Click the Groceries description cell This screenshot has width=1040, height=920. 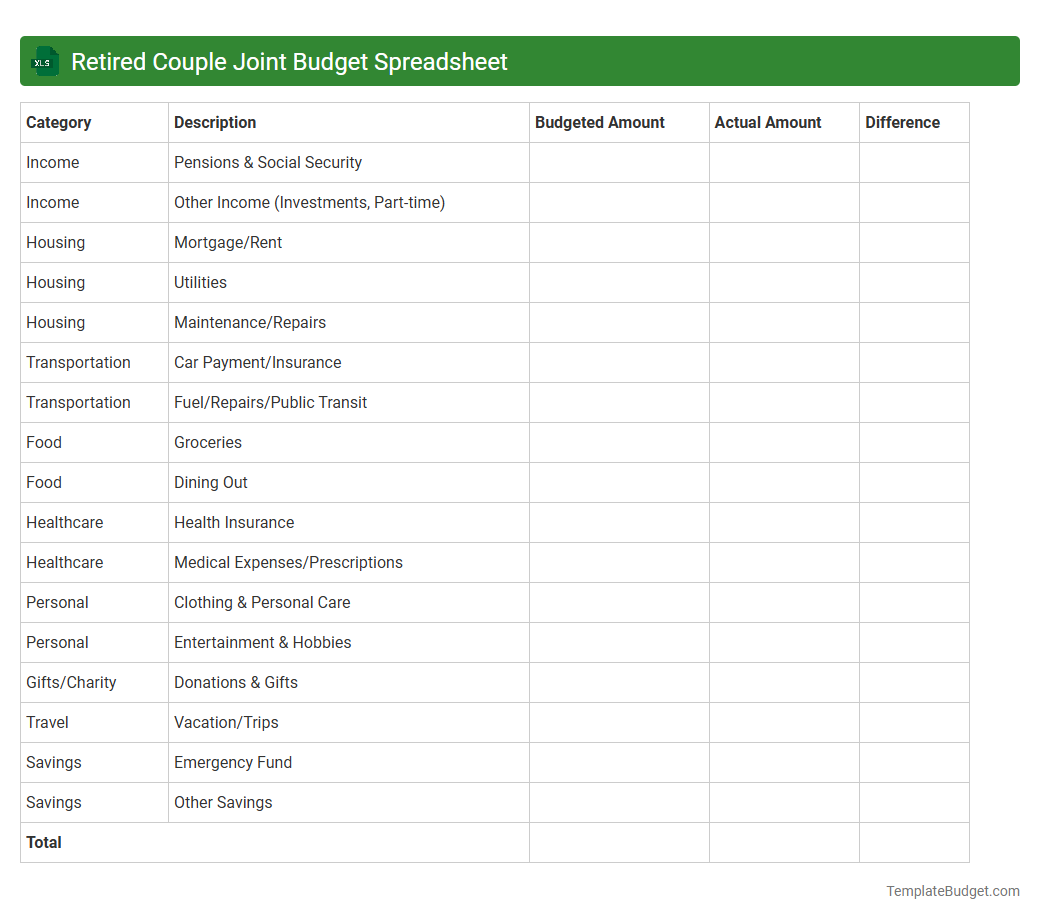pyautogui.click(x=207, y=442)
